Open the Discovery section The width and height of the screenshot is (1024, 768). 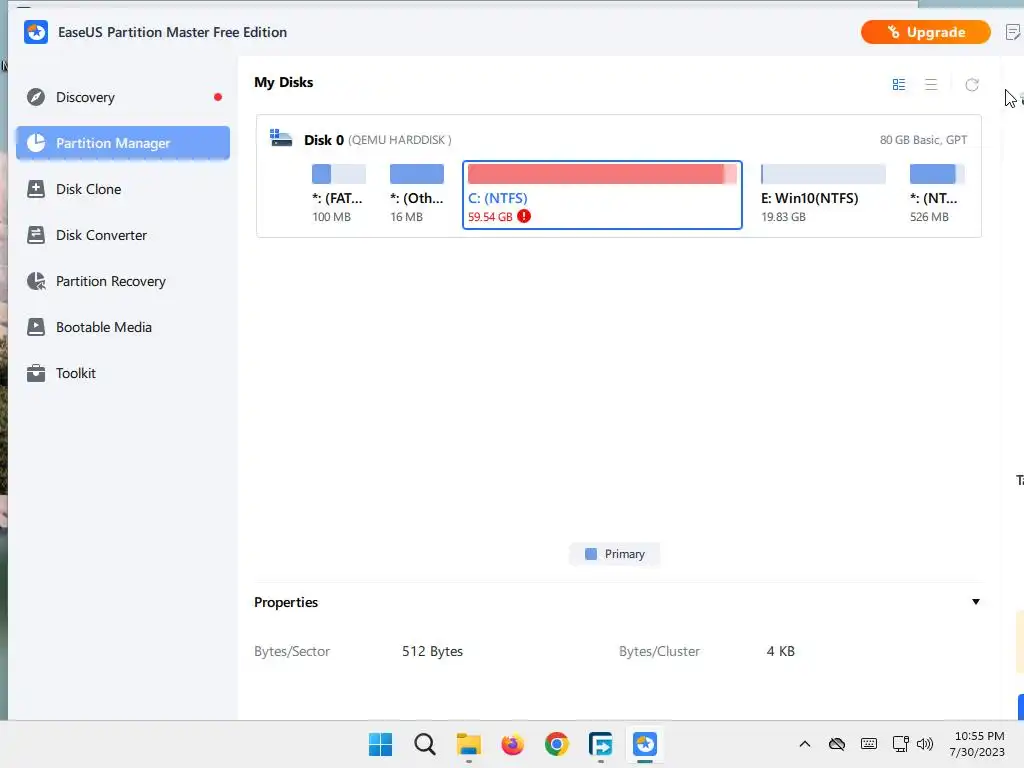[122, 97]
